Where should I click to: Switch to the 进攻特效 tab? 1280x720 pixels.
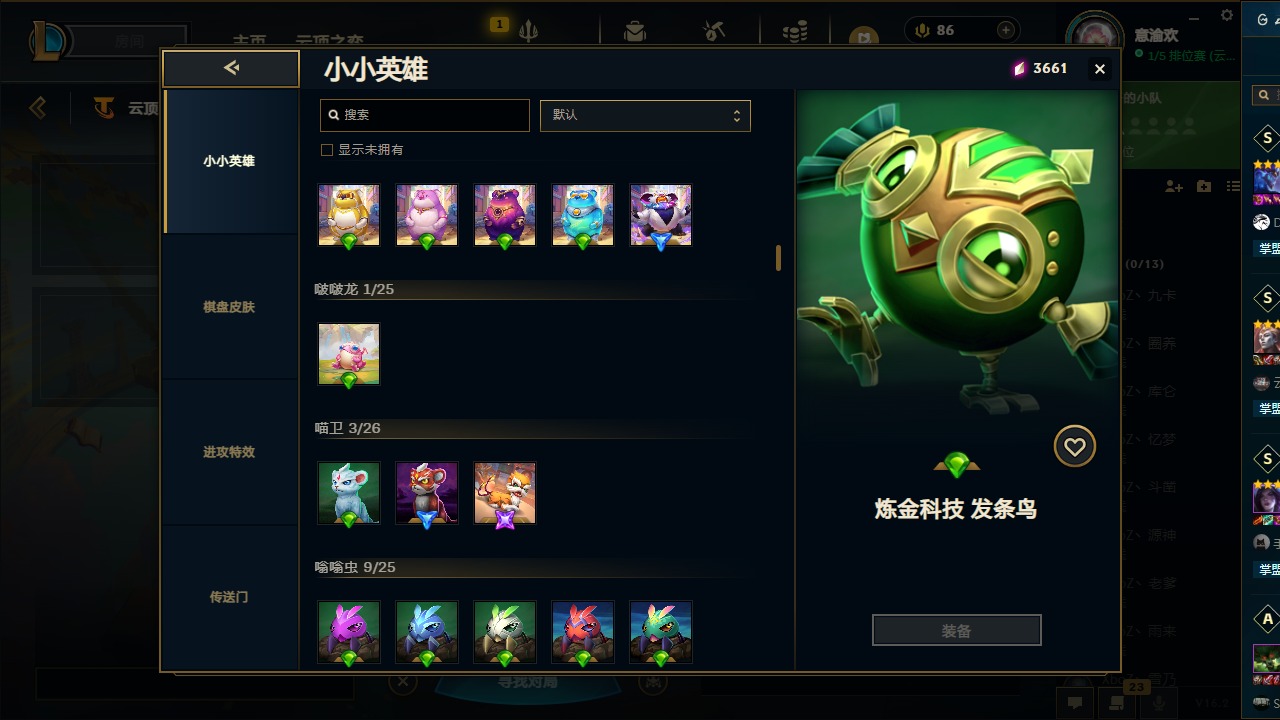tap(230, 452)
